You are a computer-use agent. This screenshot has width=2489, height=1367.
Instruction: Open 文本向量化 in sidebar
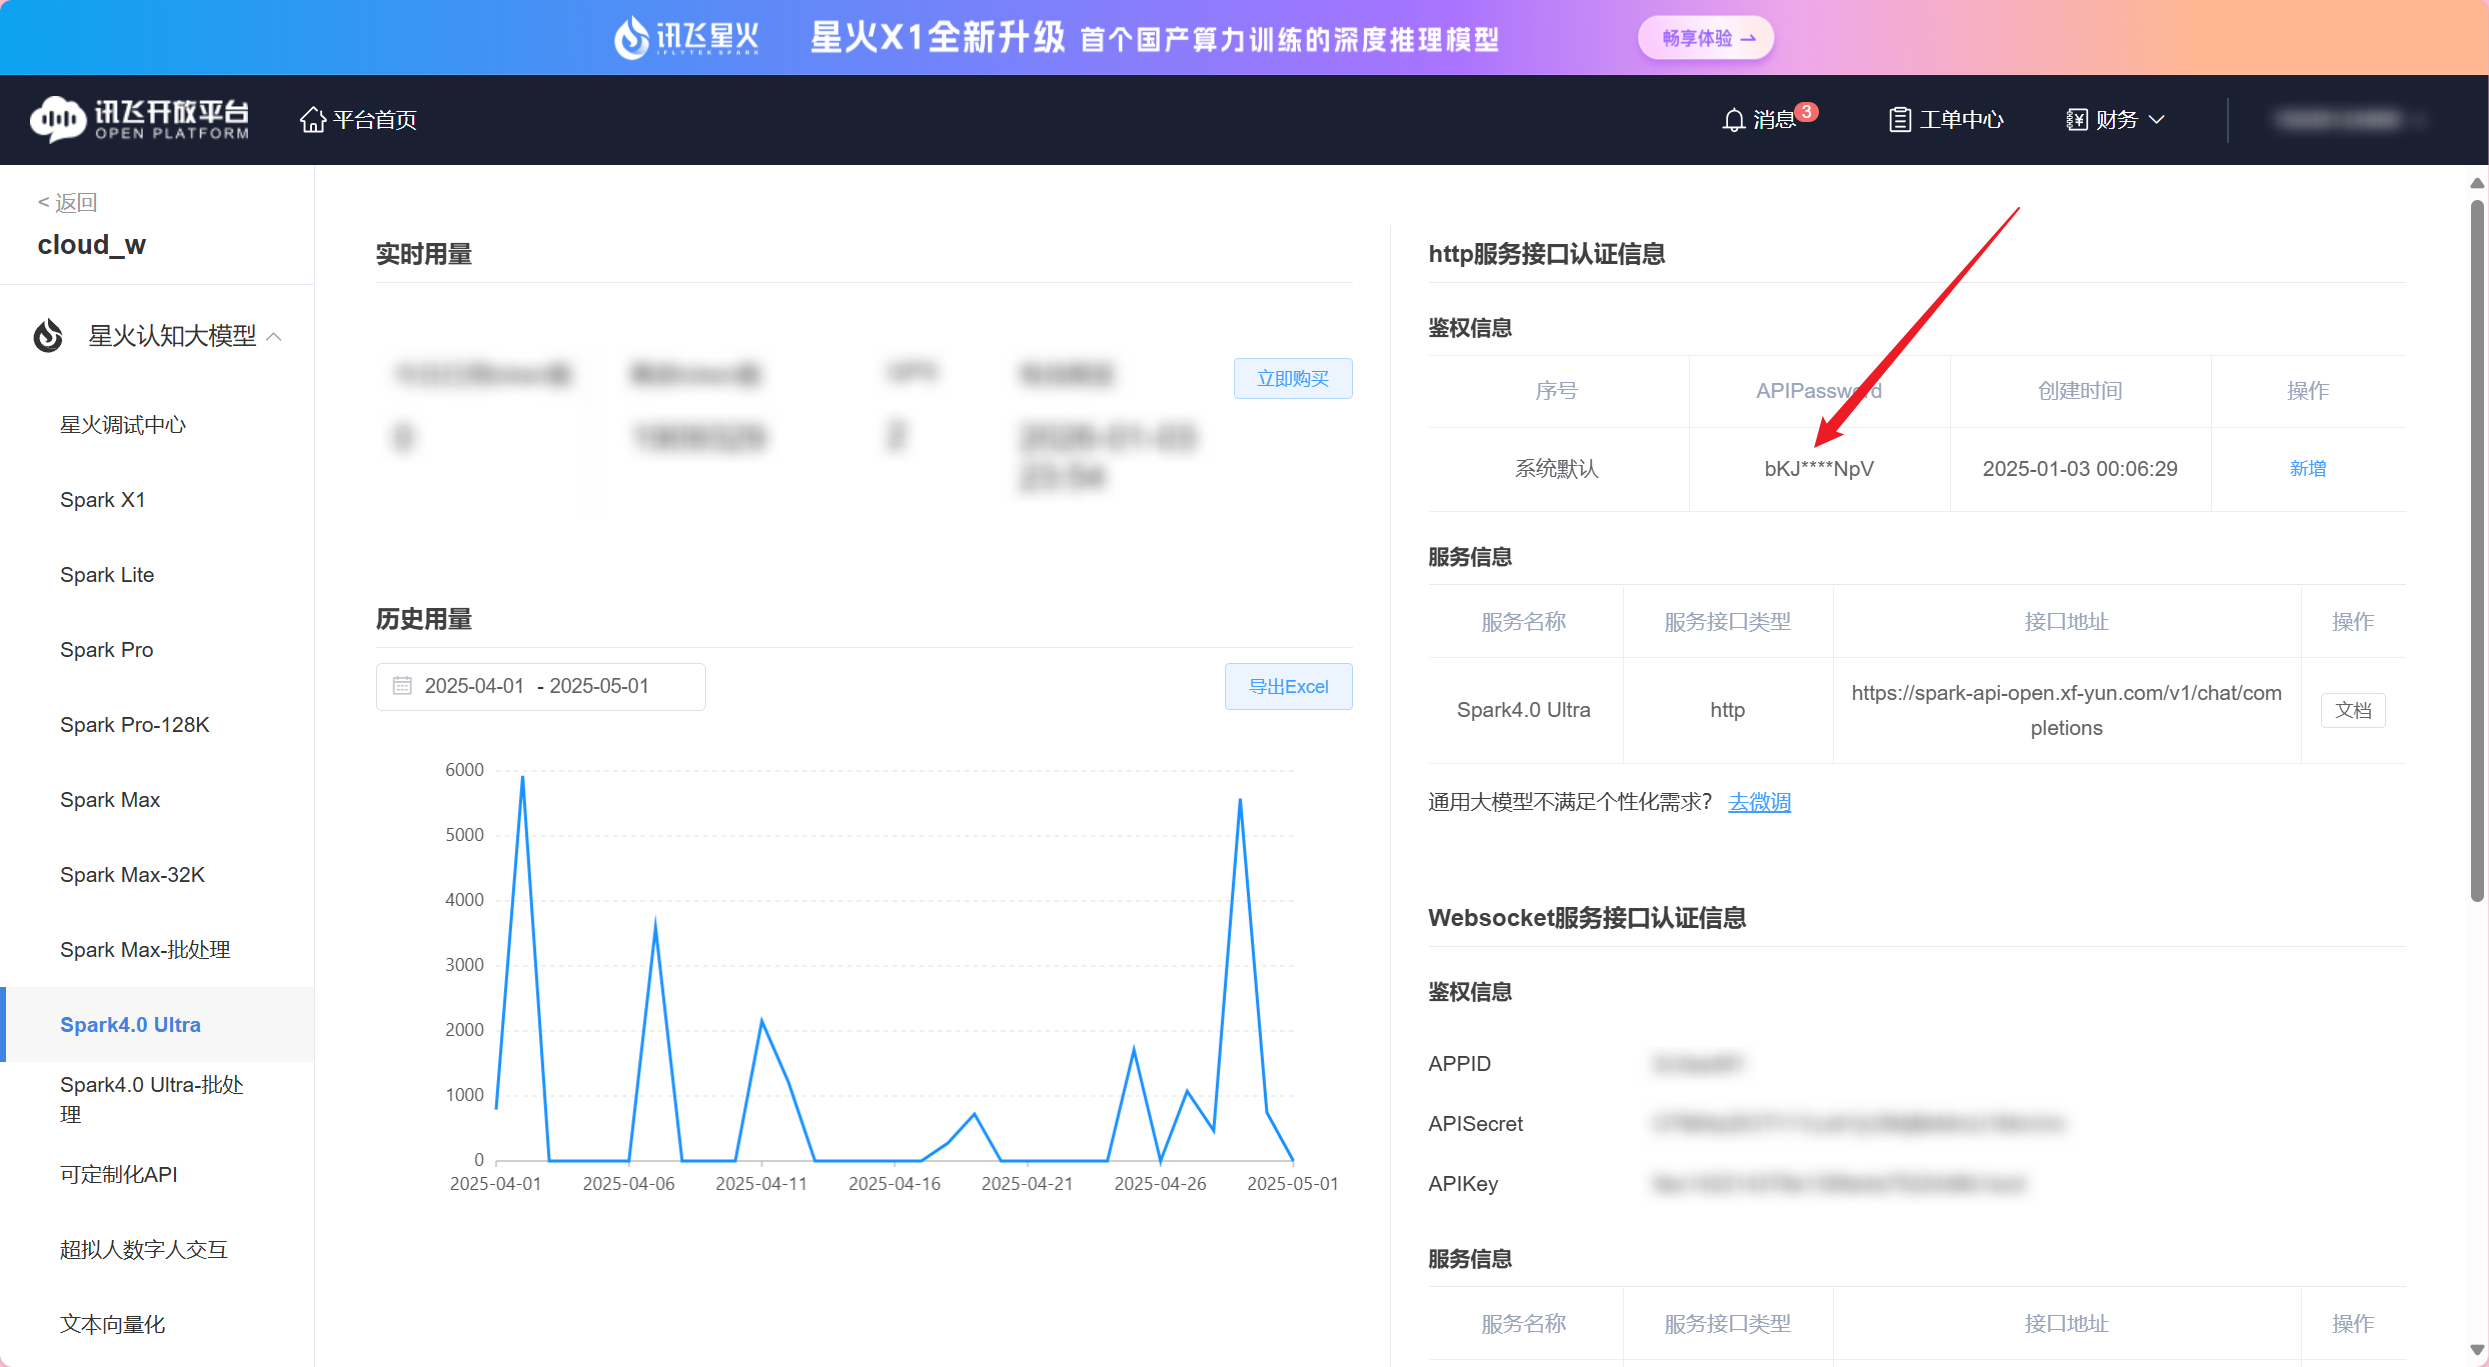coord(113,1325)
